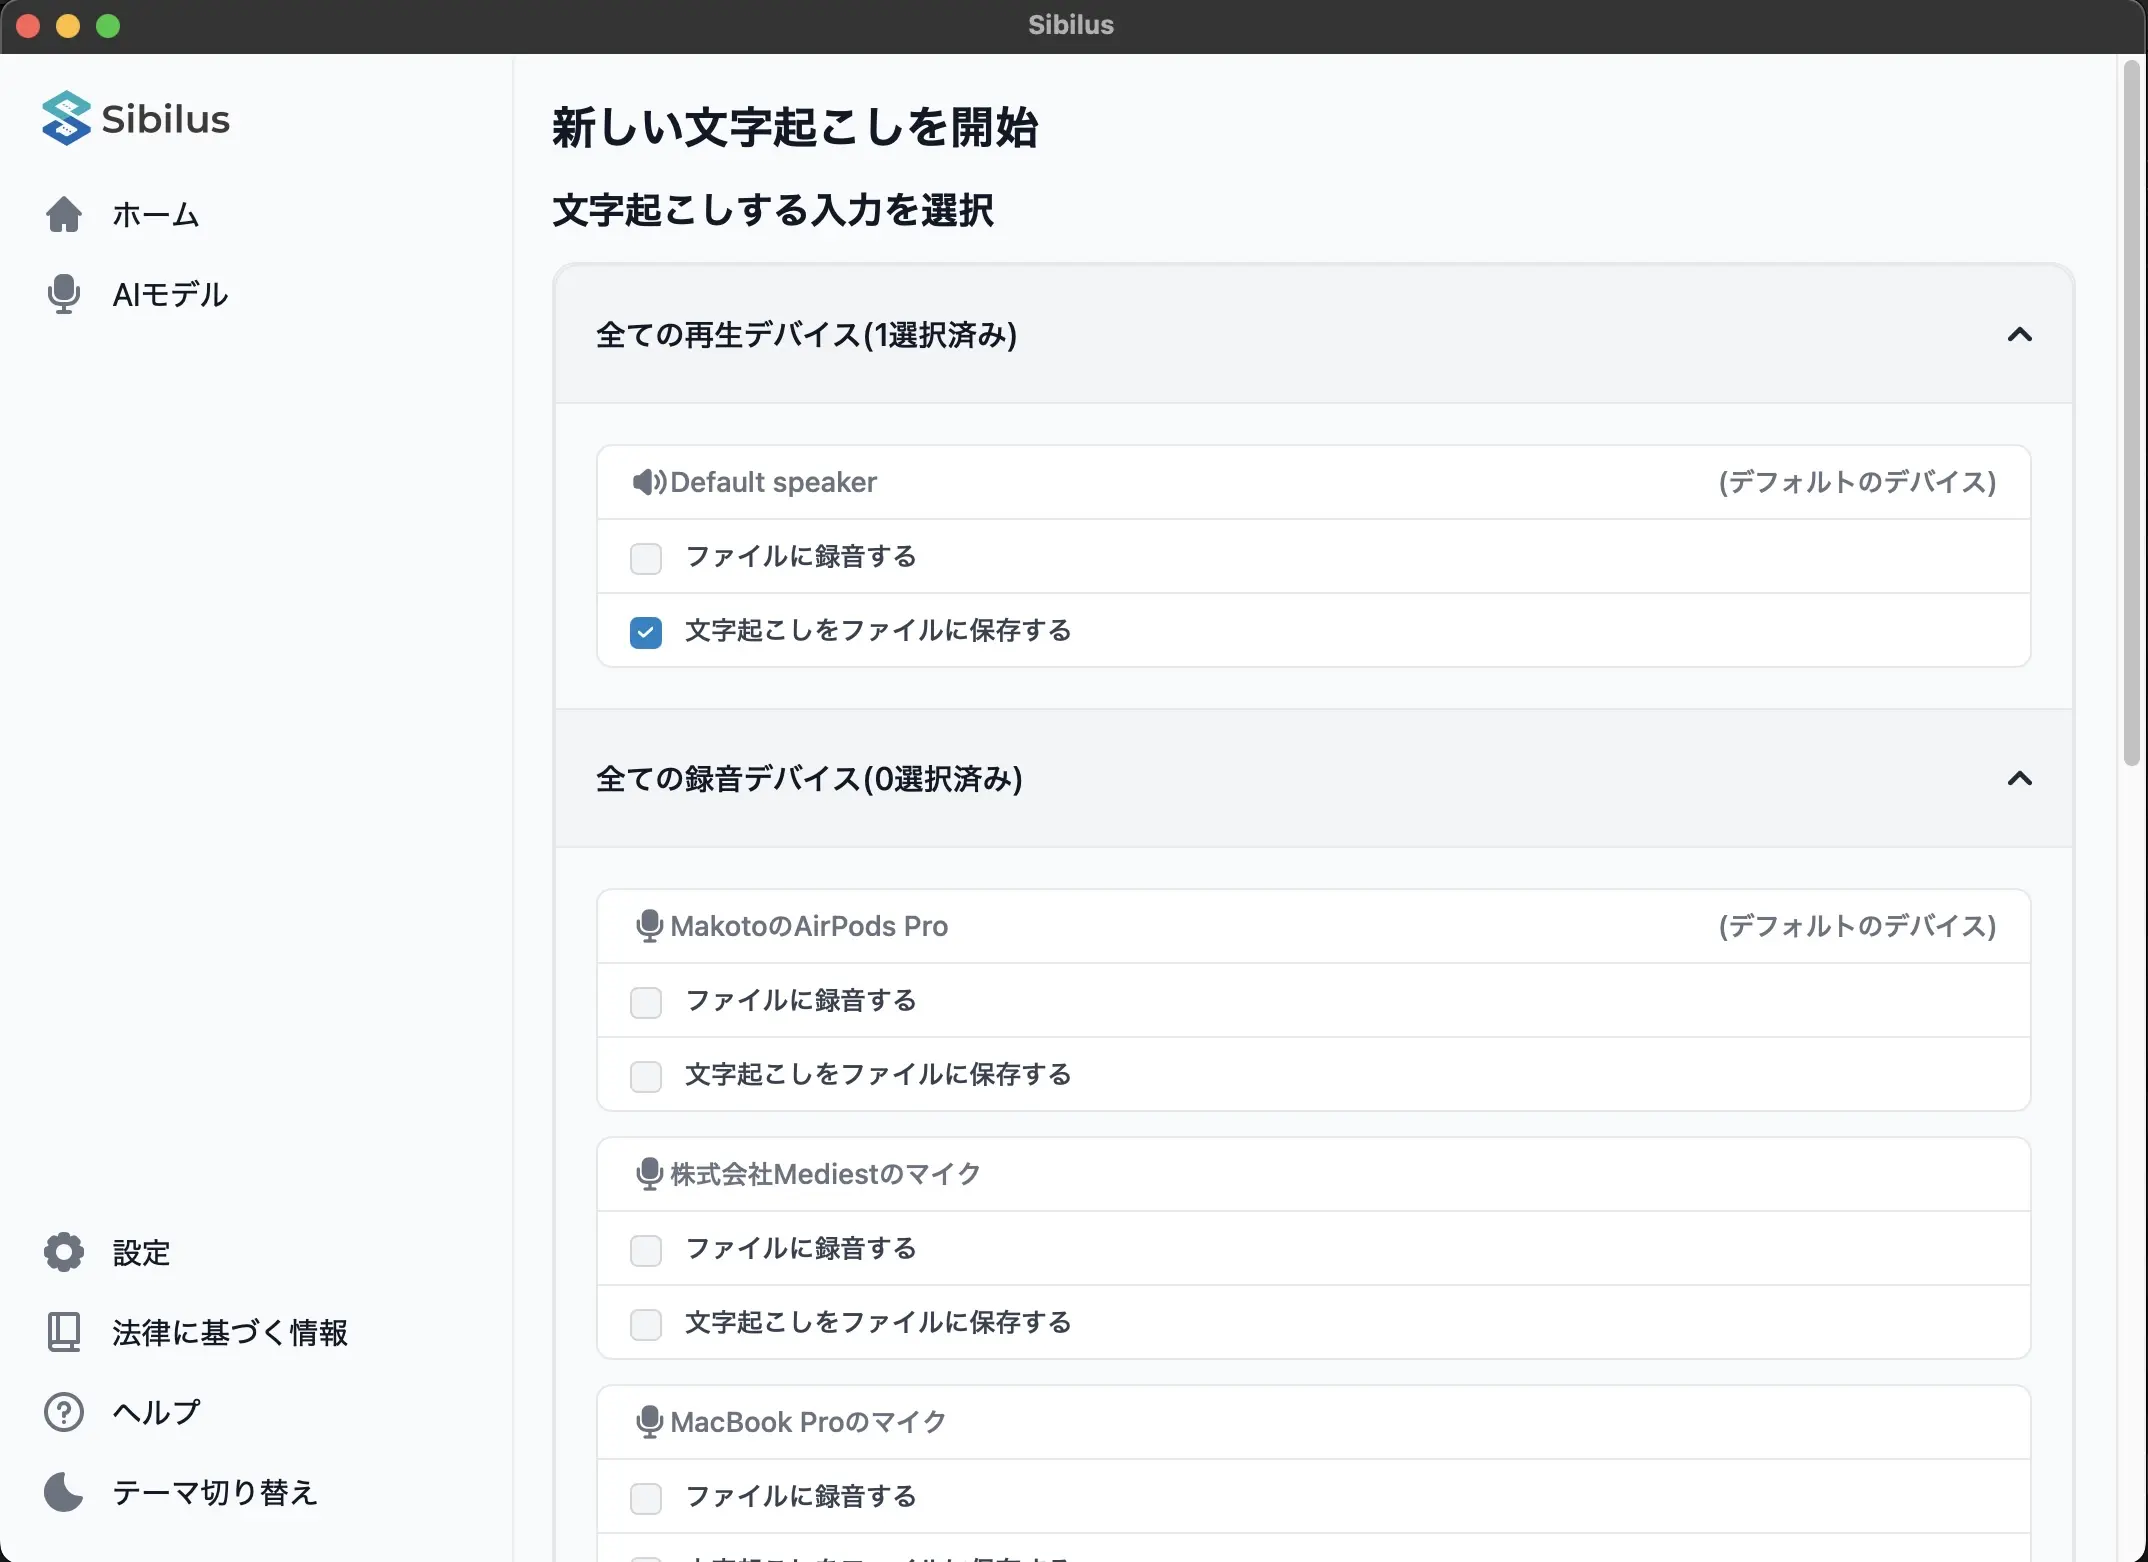Click the Sibilus window title text
Screen dimensions: 2148x1562
[x=1071, y=25]
